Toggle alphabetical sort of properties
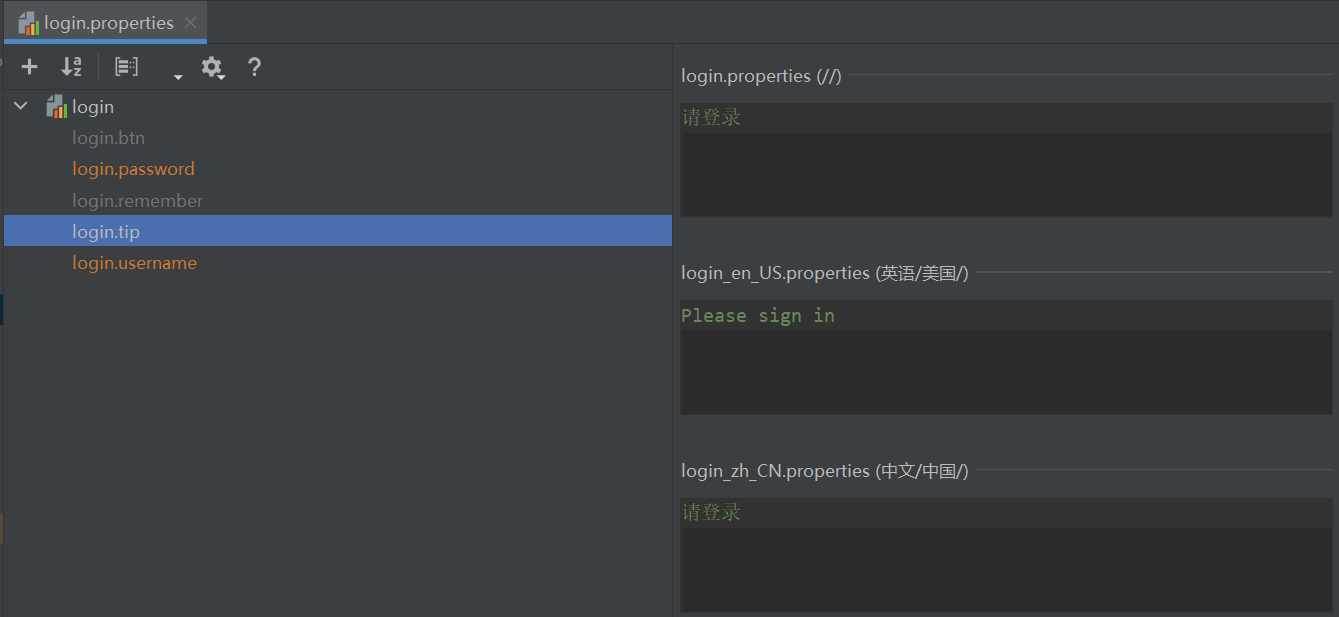This screenshot has height=617, width=1339. pyautogui.click(x=71, y=67)
